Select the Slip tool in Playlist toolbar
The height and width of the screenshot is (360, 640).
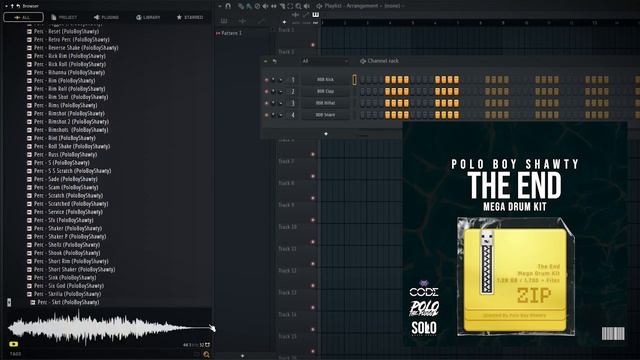pyautogui.click(x=273, y=6)
